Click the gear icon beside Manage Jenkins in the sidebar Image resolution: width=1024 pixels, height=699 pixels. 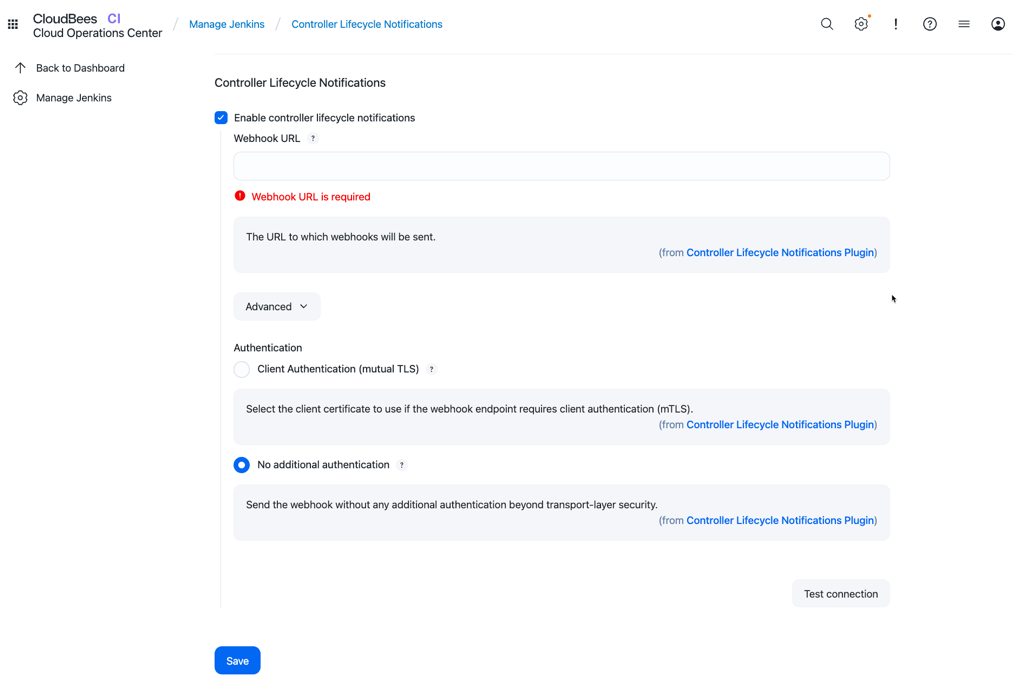[20, 98]
